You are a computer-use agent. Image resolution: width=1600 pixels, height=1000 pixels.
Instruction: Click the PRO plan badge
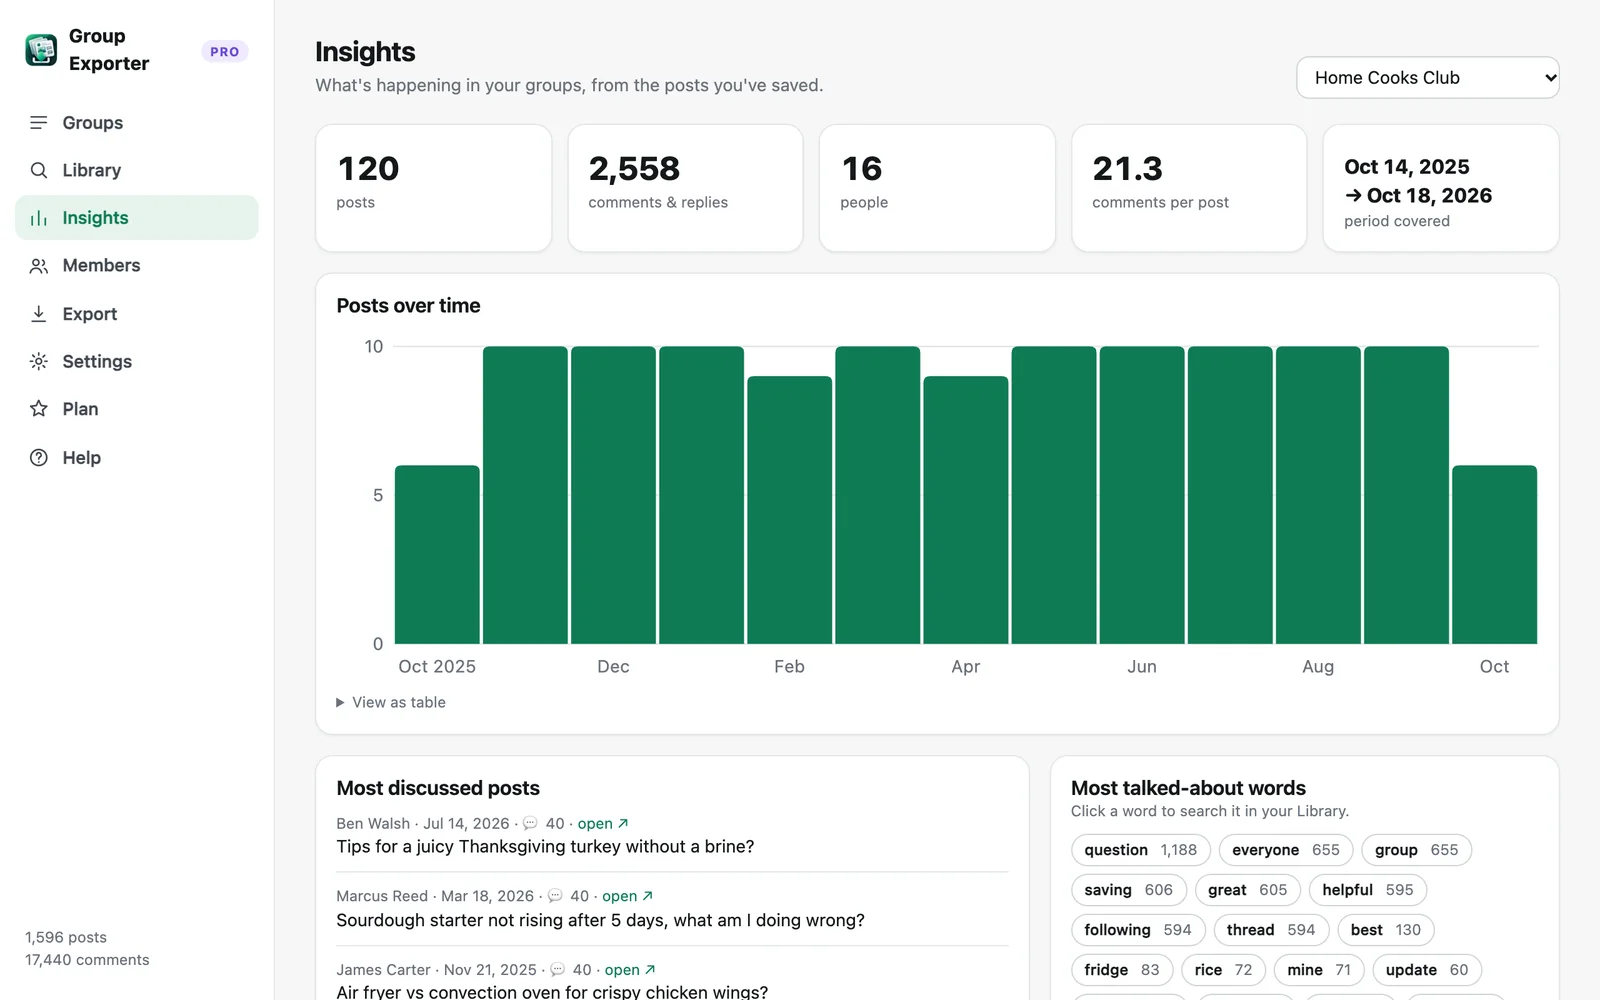pos(225,52)
